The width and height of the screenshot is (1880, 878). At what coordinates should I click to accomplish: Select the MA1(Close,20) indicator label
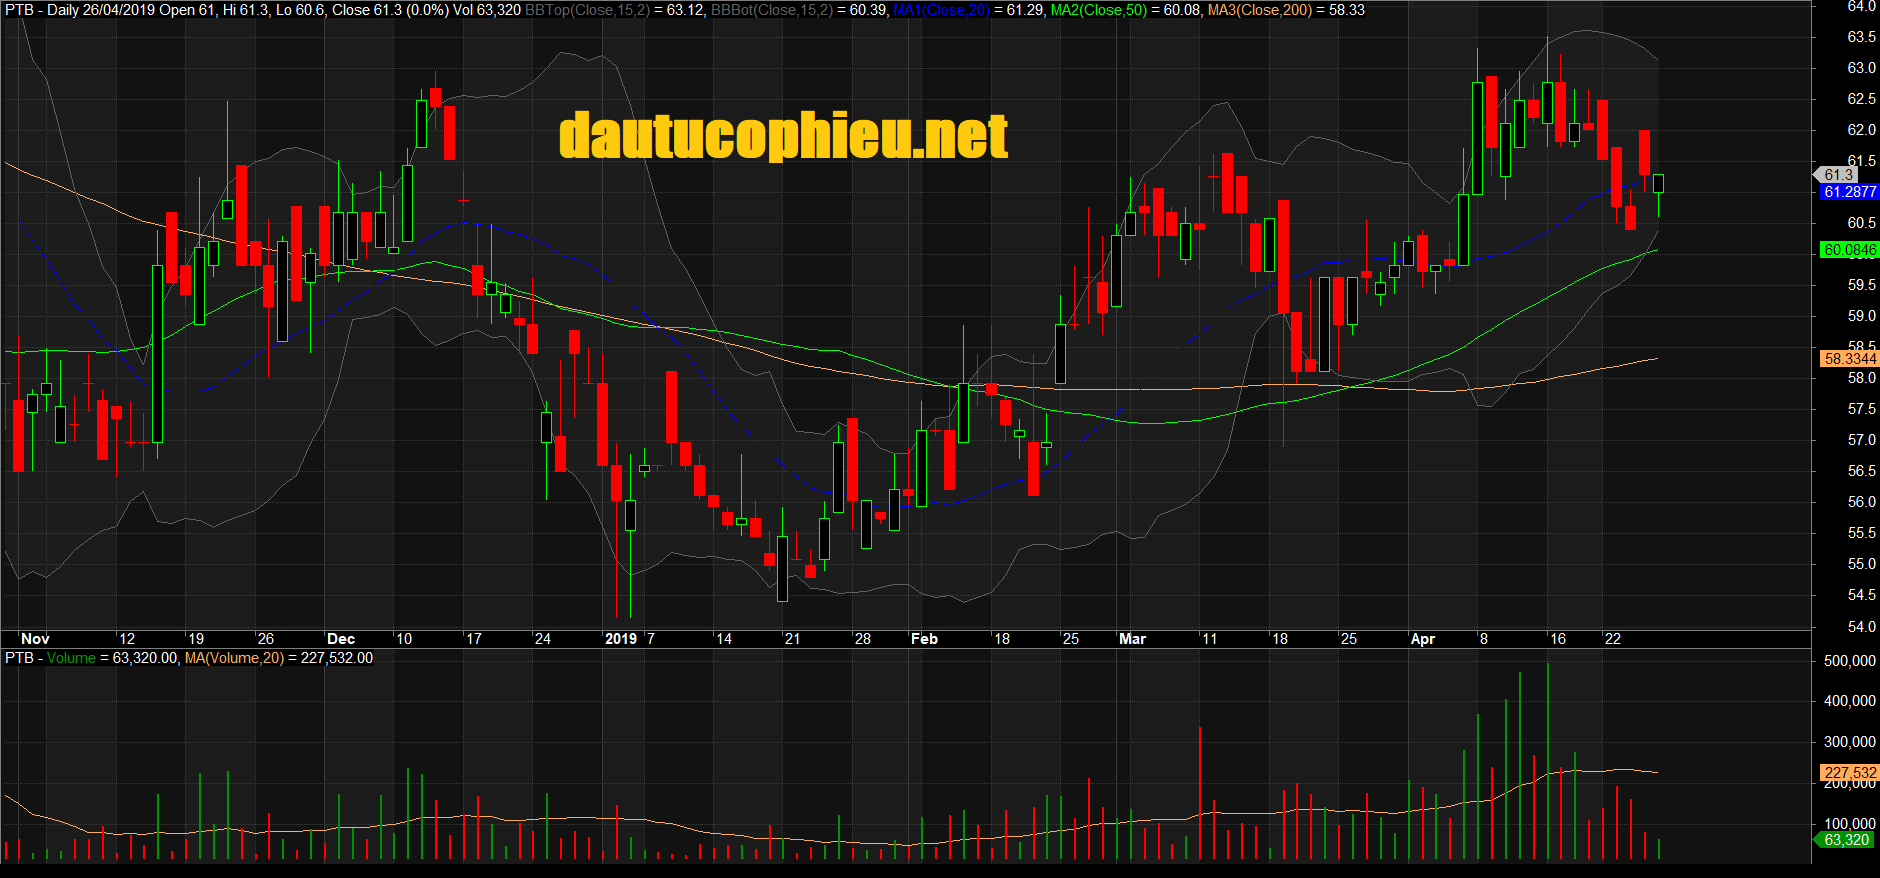pos(941,10)
